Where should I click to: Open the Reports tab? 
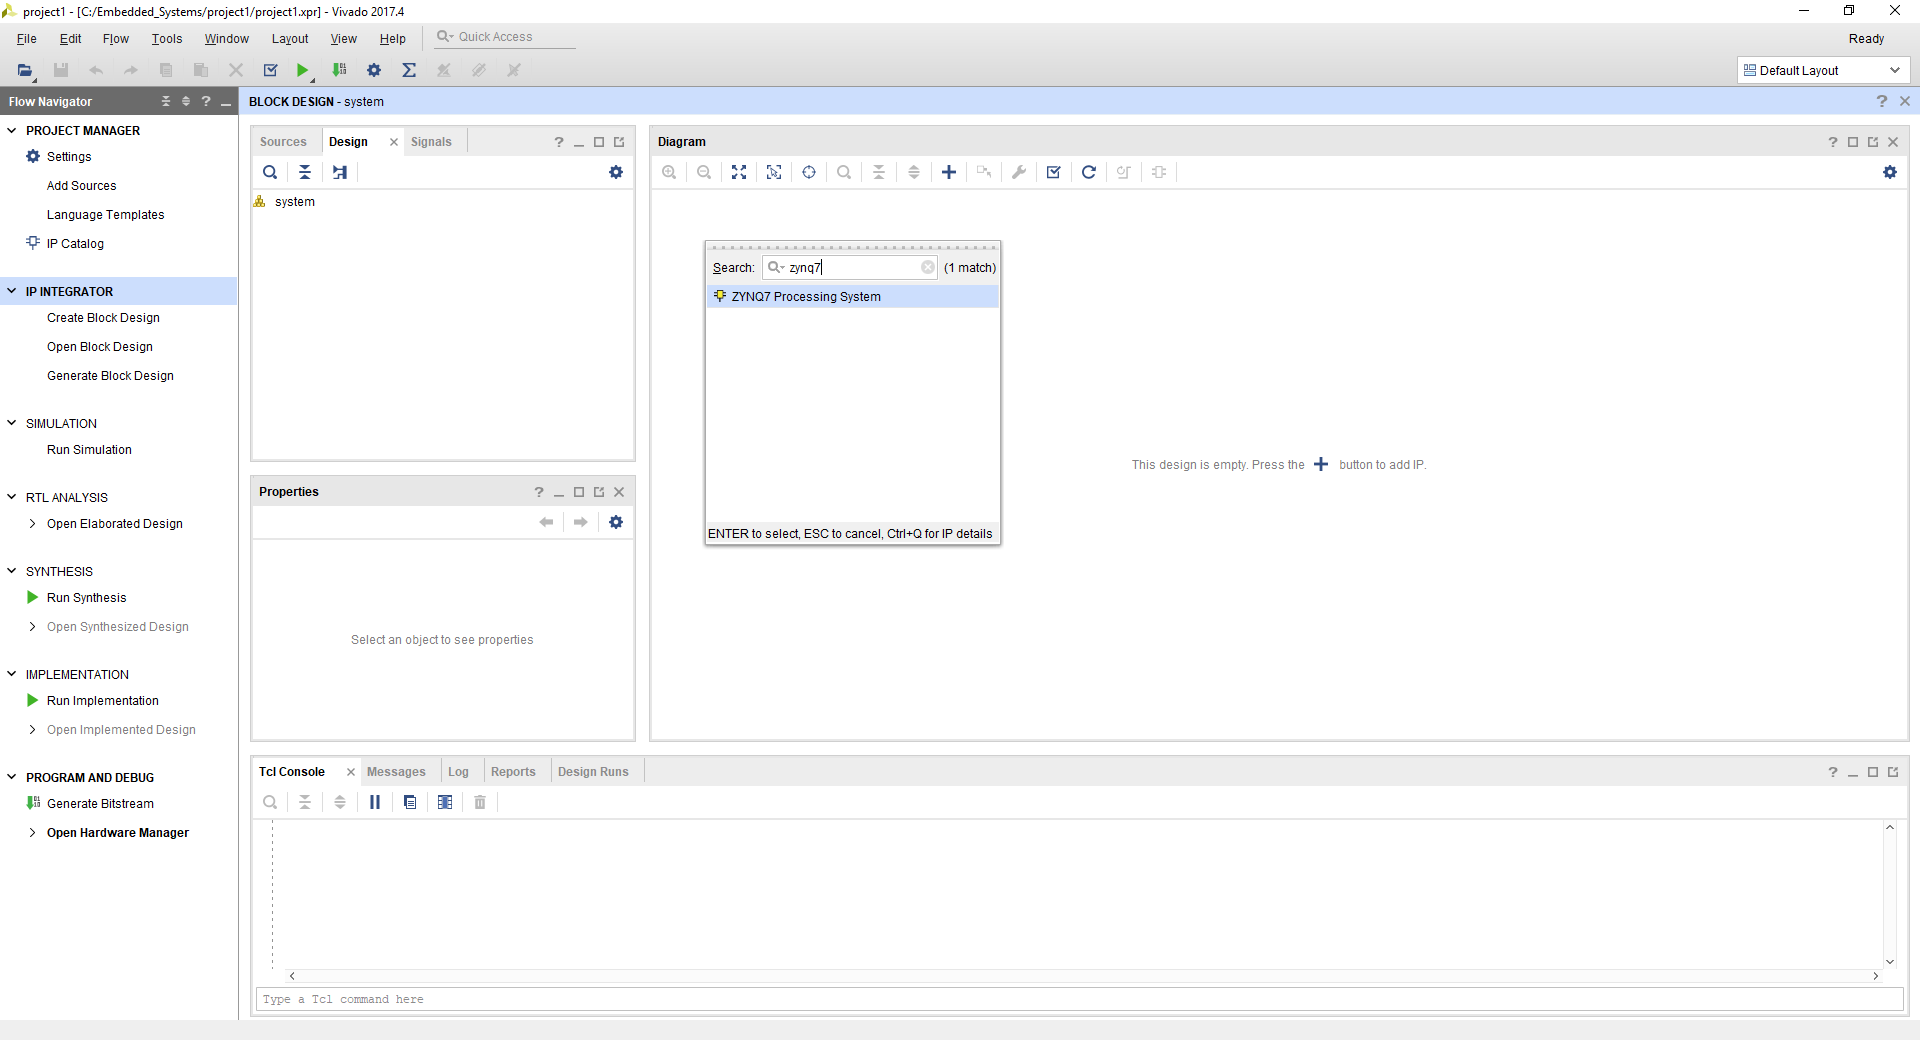click(x=513, y=772)
